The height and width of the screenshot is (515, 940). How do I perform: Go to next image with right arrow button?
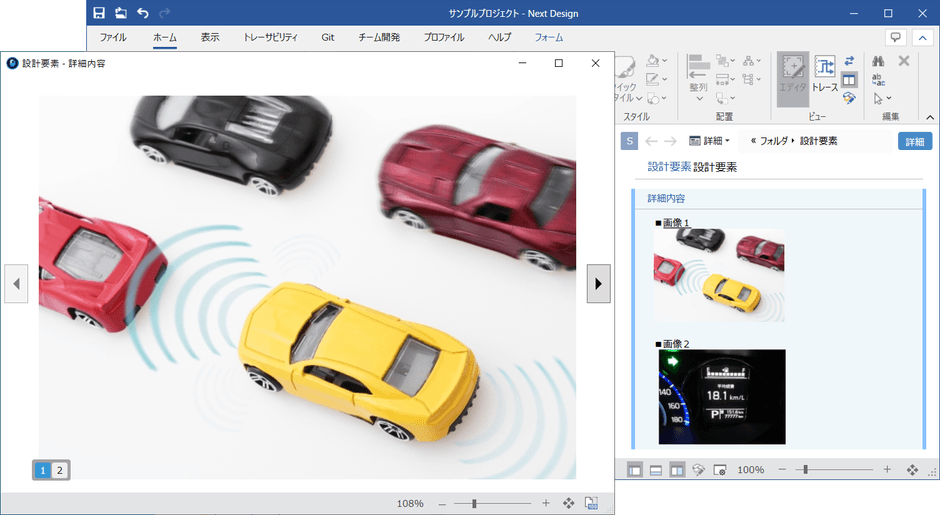click(598, 283)
